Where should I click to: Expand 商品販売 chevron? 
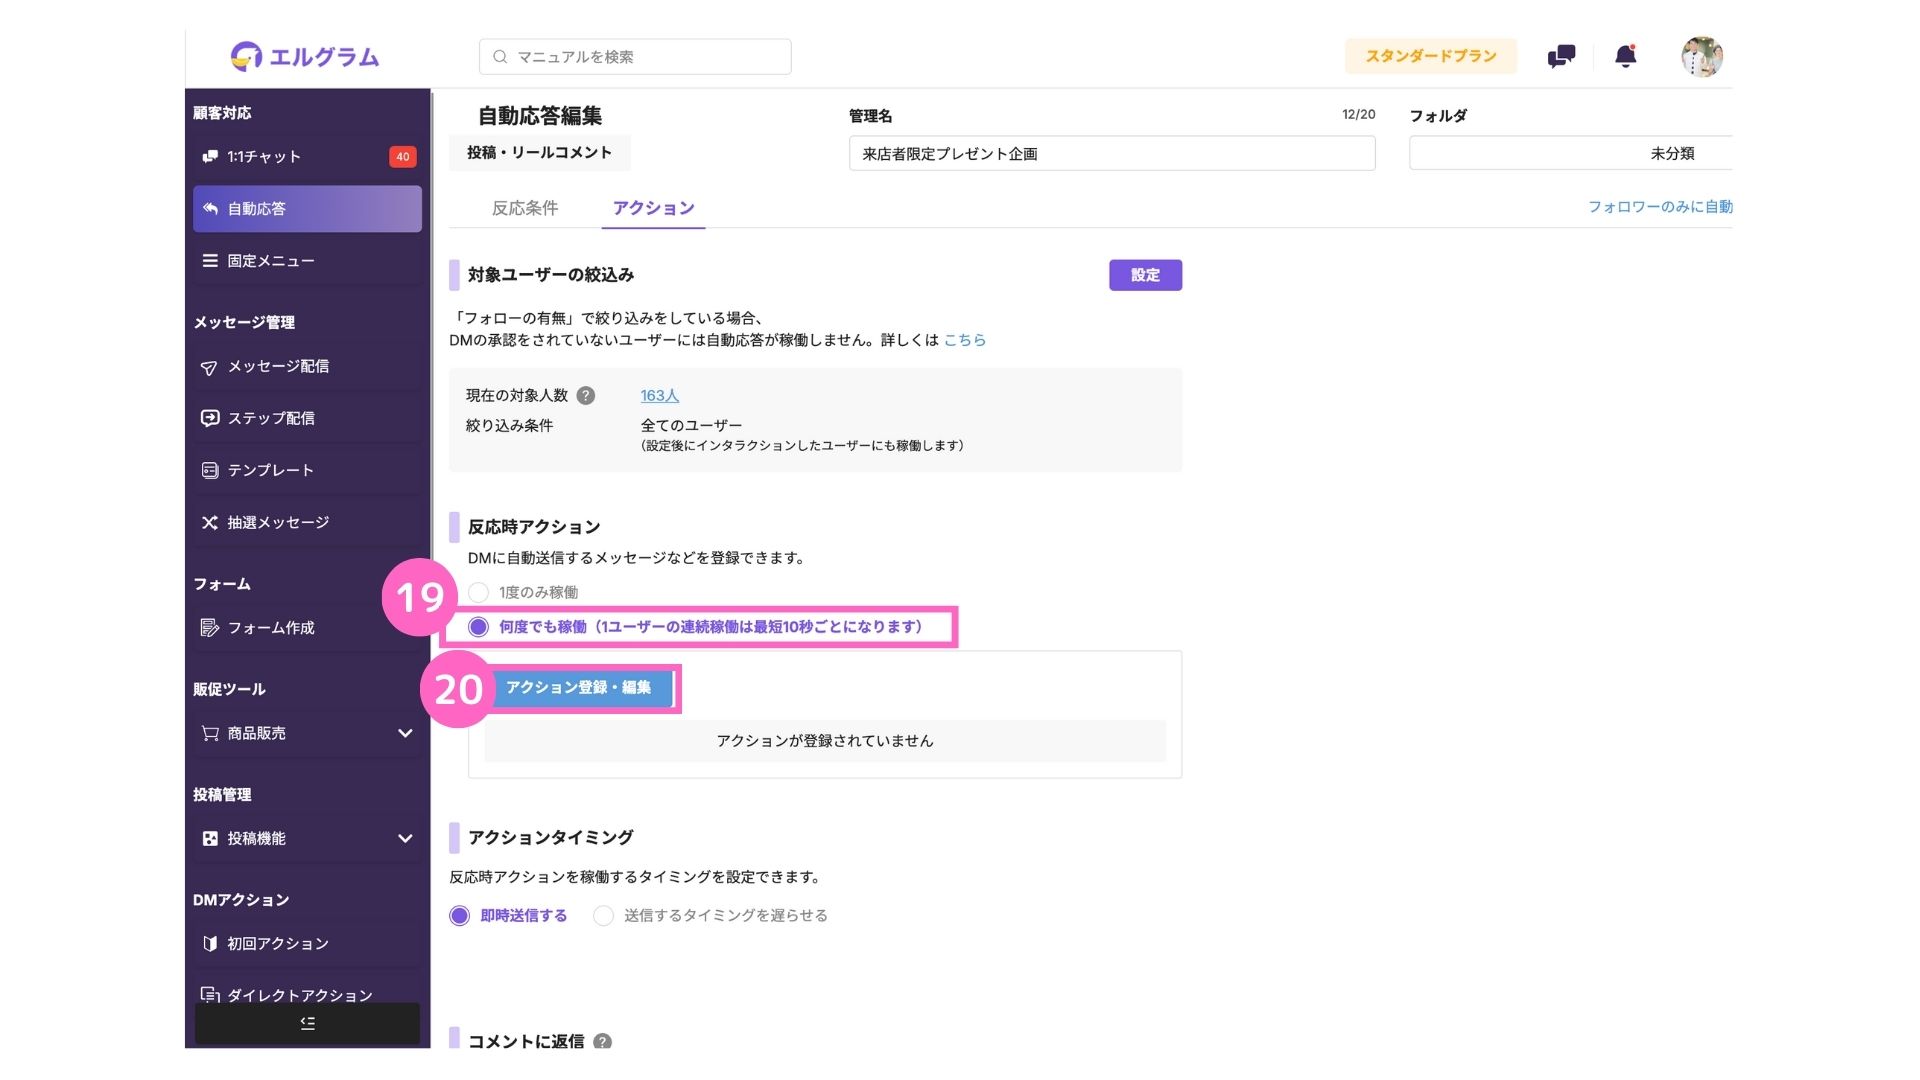point(405,733)
